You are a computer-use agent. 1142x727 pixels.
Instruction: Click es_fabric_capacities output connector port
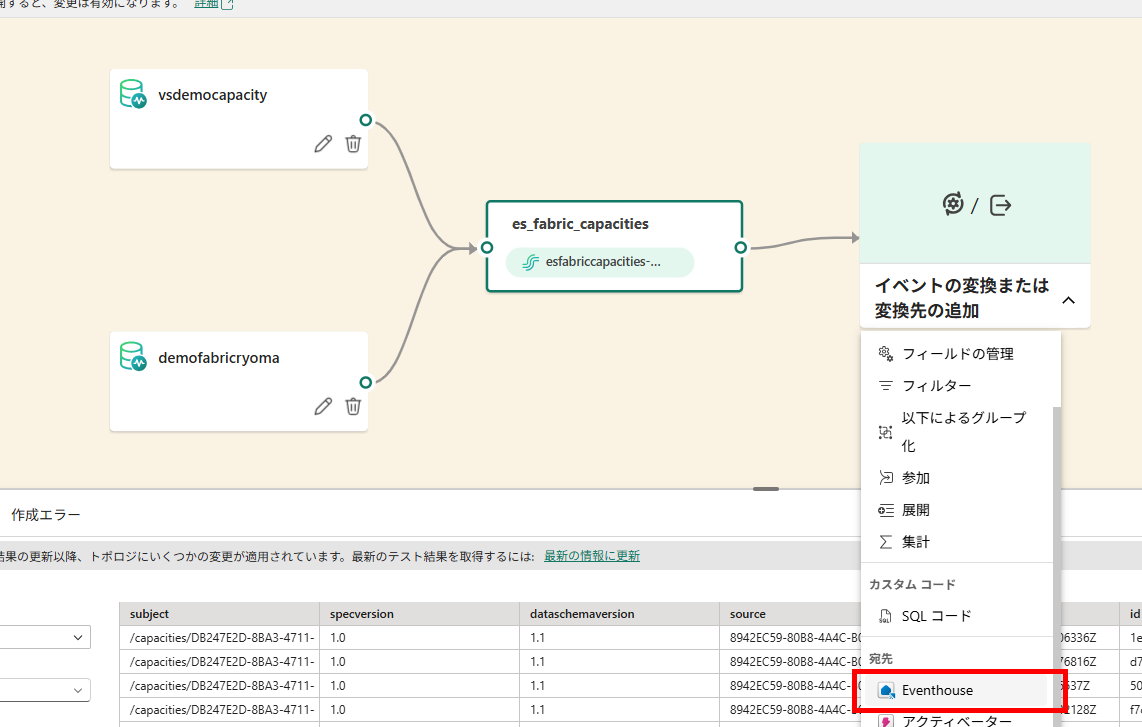coord(741,248)
